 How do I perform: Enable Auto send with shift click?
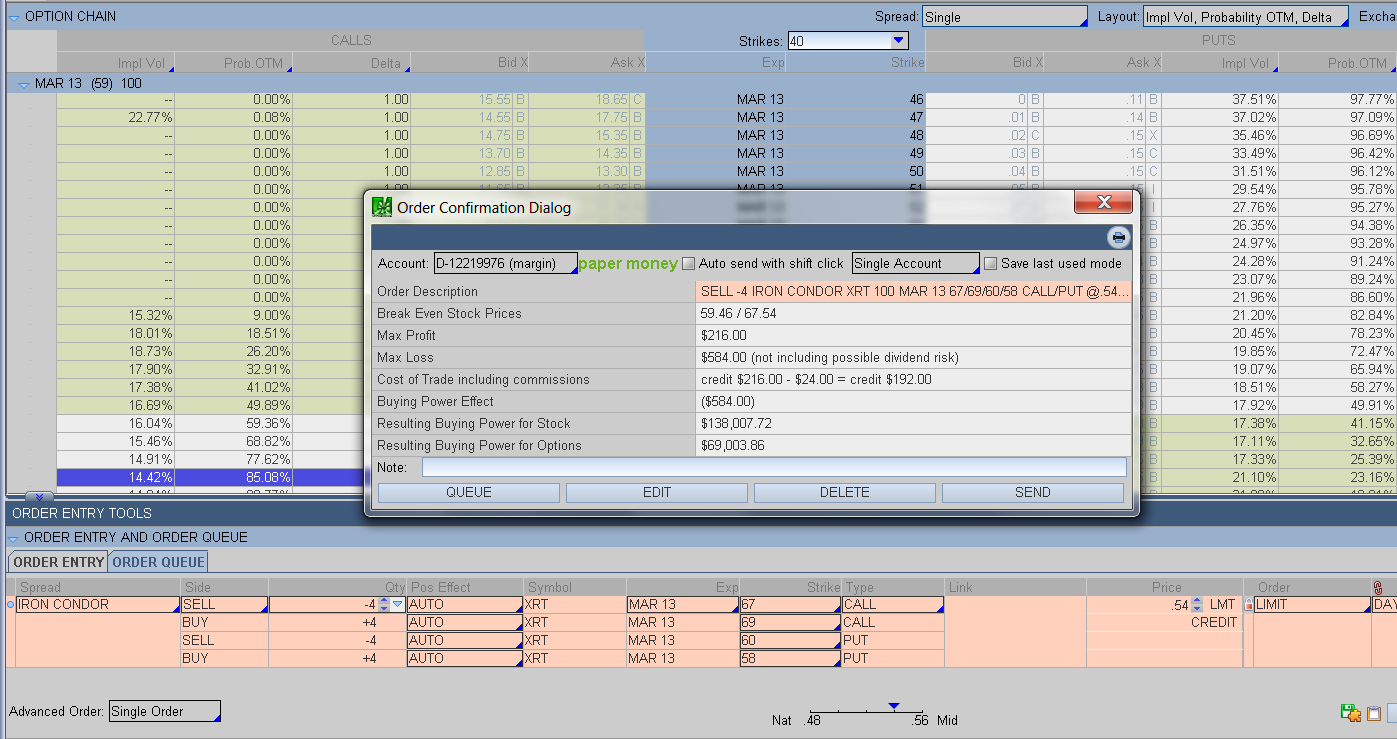tap(688, 264)
